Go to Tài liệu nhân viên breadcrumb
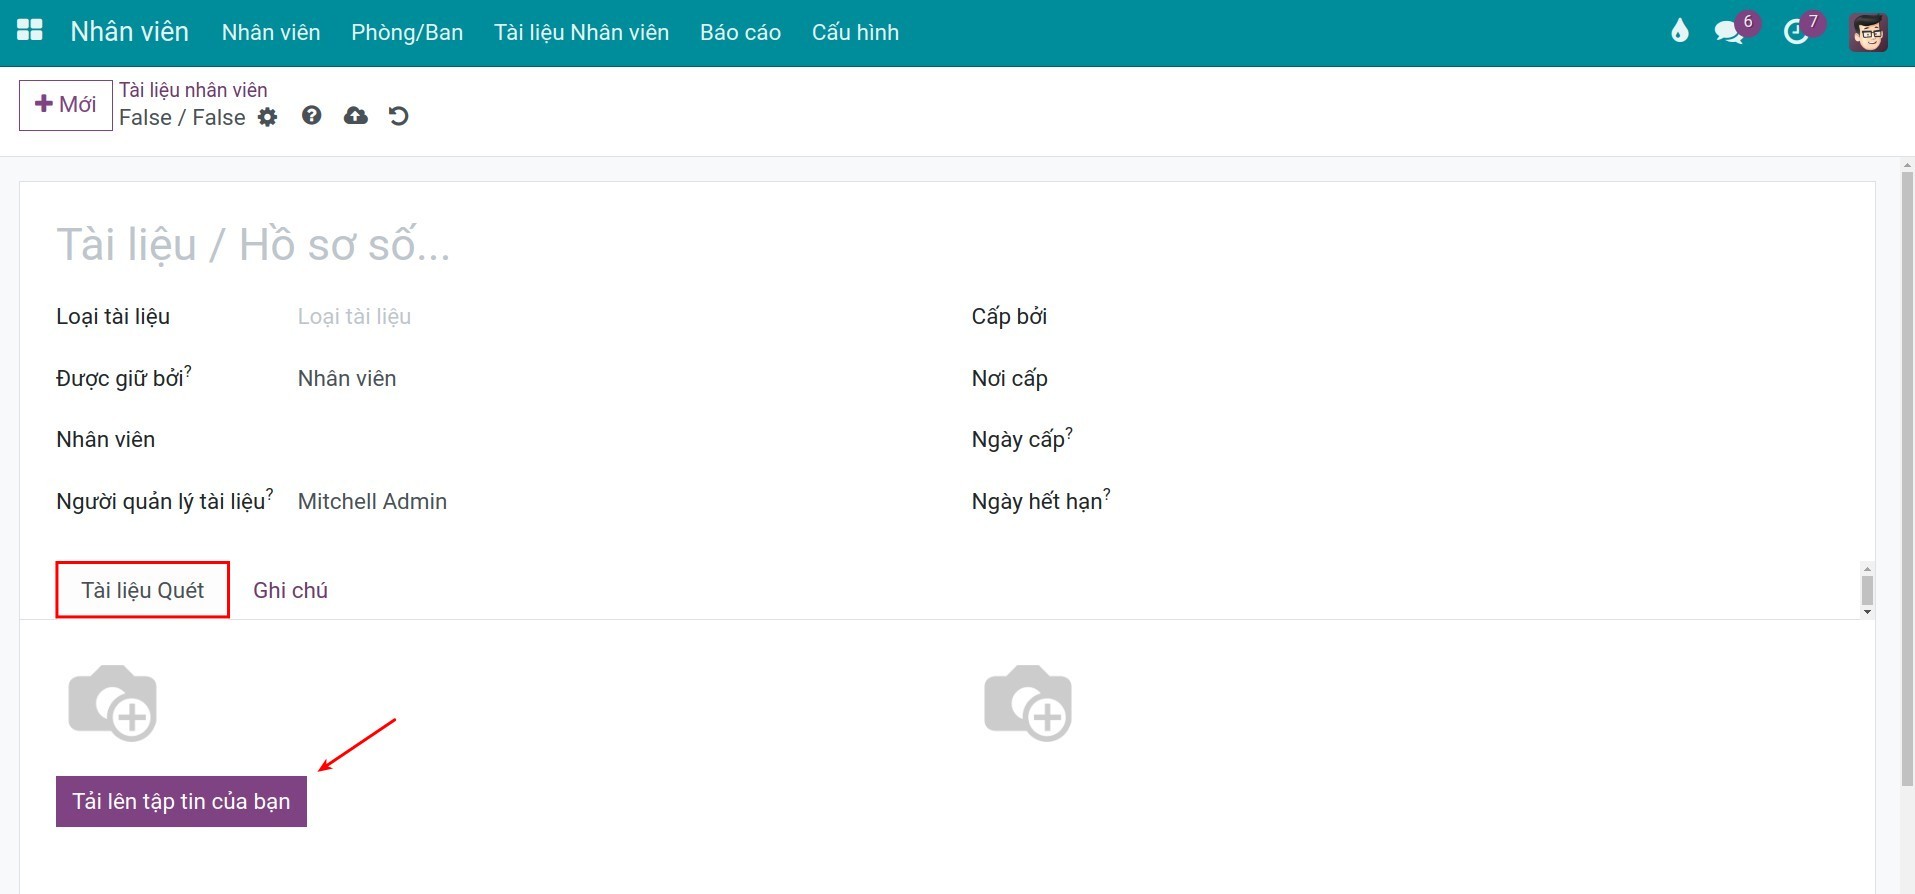 tap(193, 90)
